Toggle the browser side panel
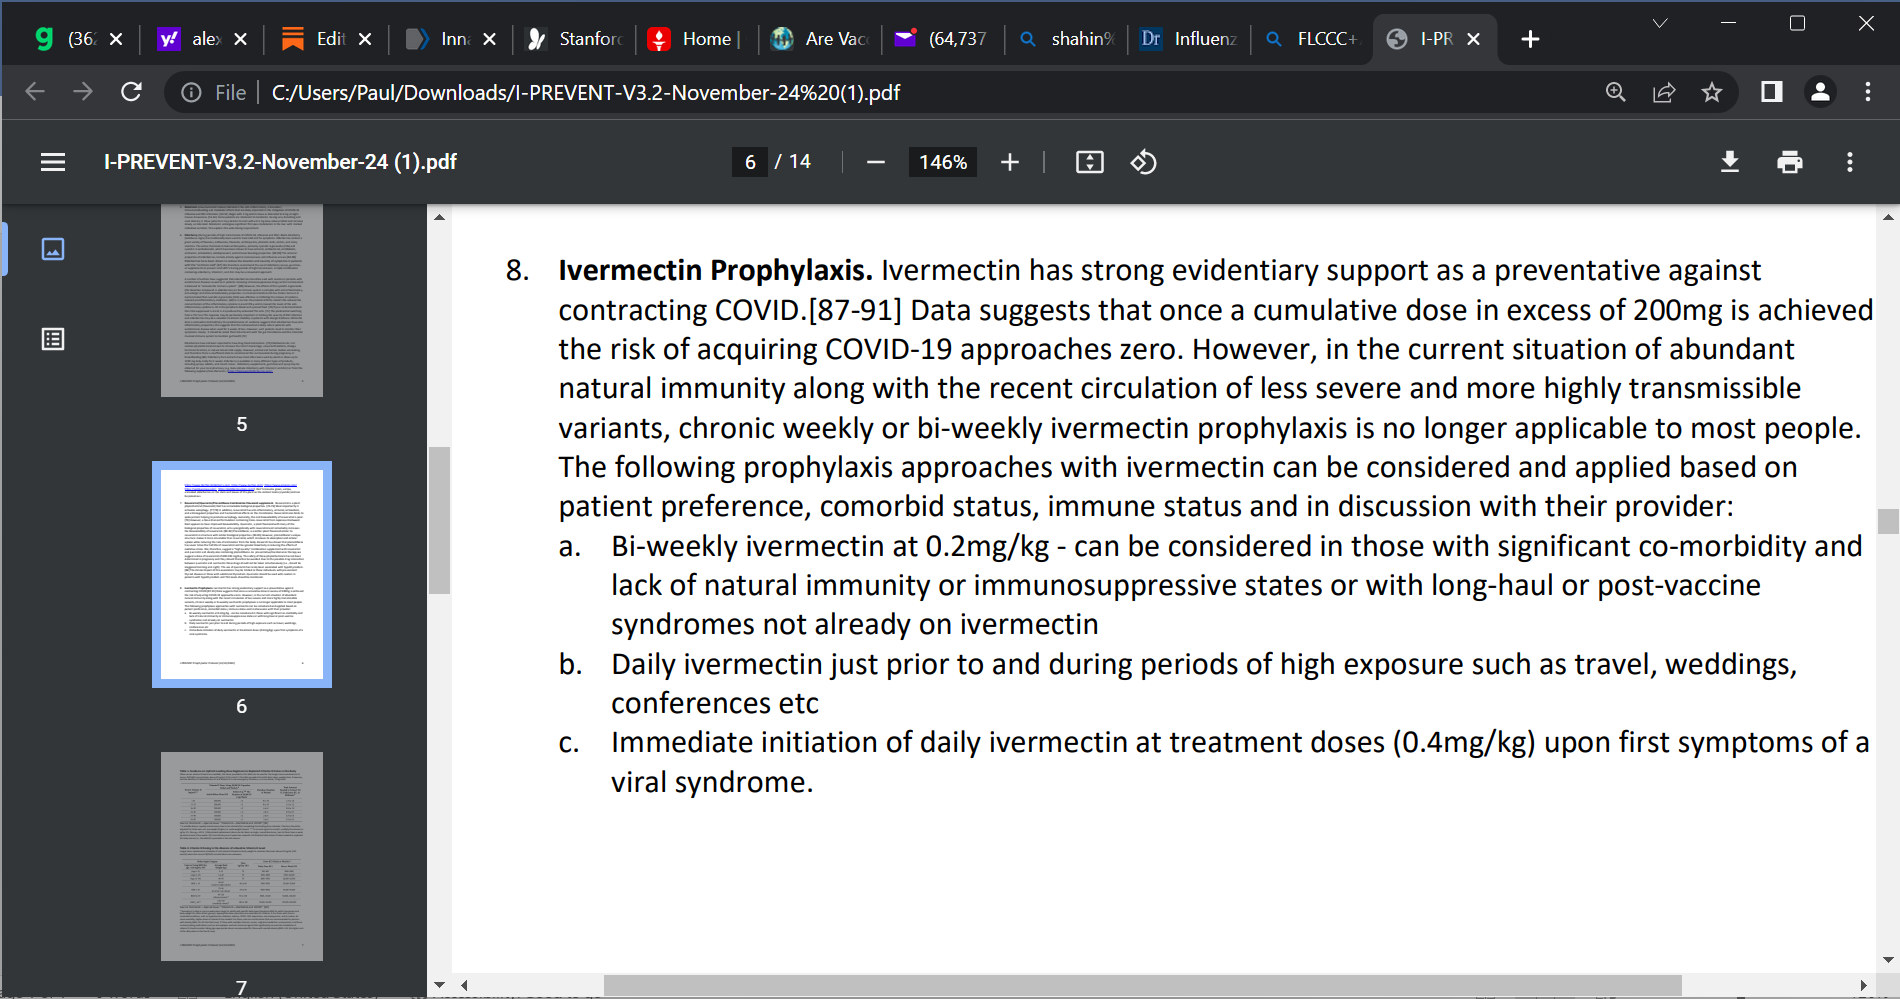 (1772, 92)
